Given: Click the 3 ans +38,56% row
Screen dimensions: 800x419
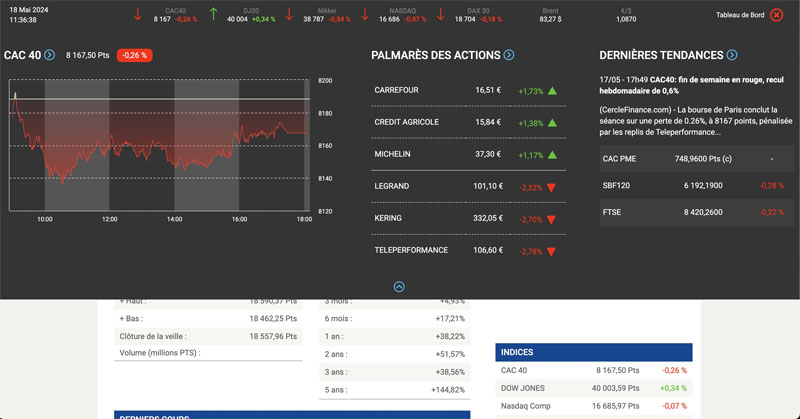Looking at the screenshot, I should 394,372.
